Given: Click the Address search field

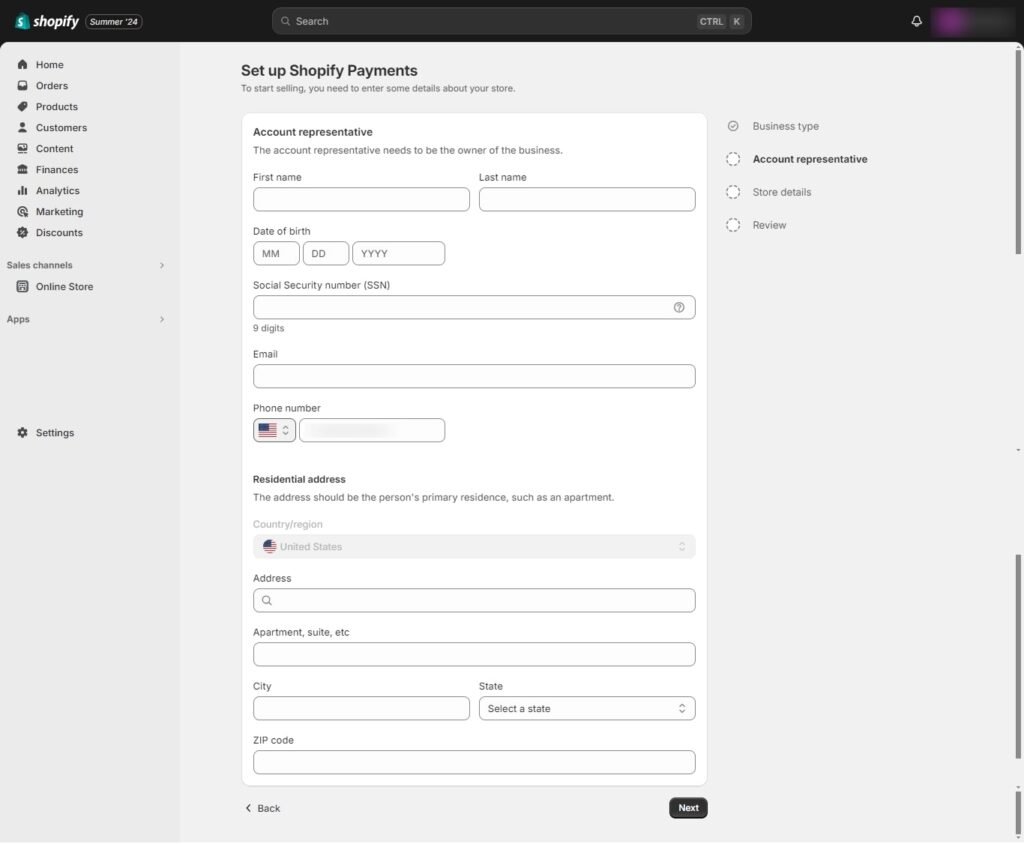Looking at the screenshot, I should (x=474, y=601).
